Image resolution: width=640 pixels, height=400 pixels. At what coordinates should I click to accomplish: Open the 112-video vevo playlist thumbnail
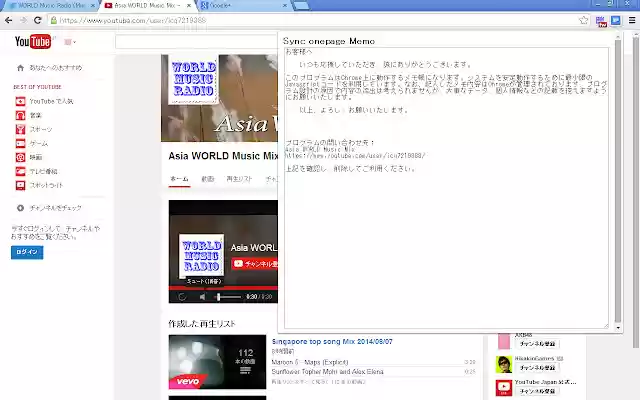pos(217,362)
